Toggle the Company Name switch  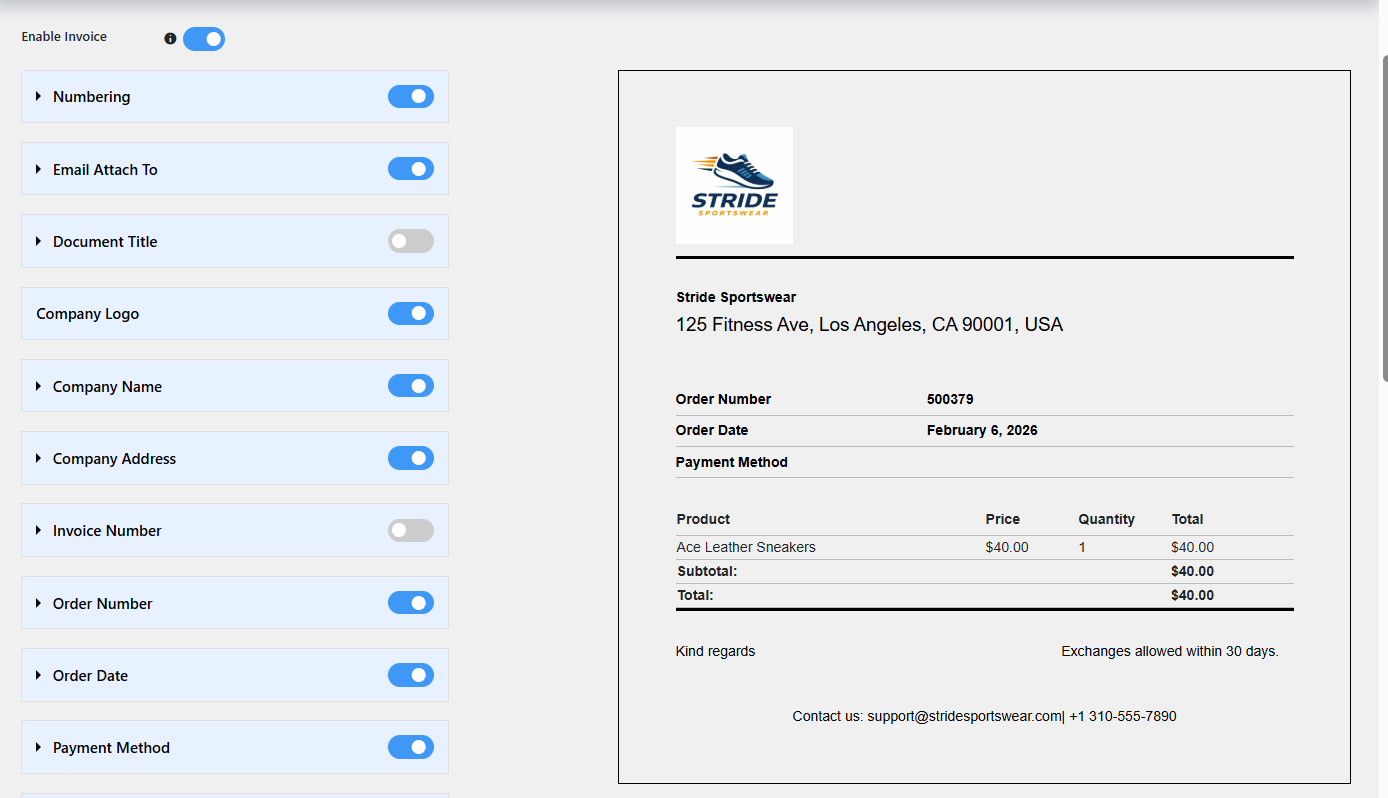click(x=411, y=386)
